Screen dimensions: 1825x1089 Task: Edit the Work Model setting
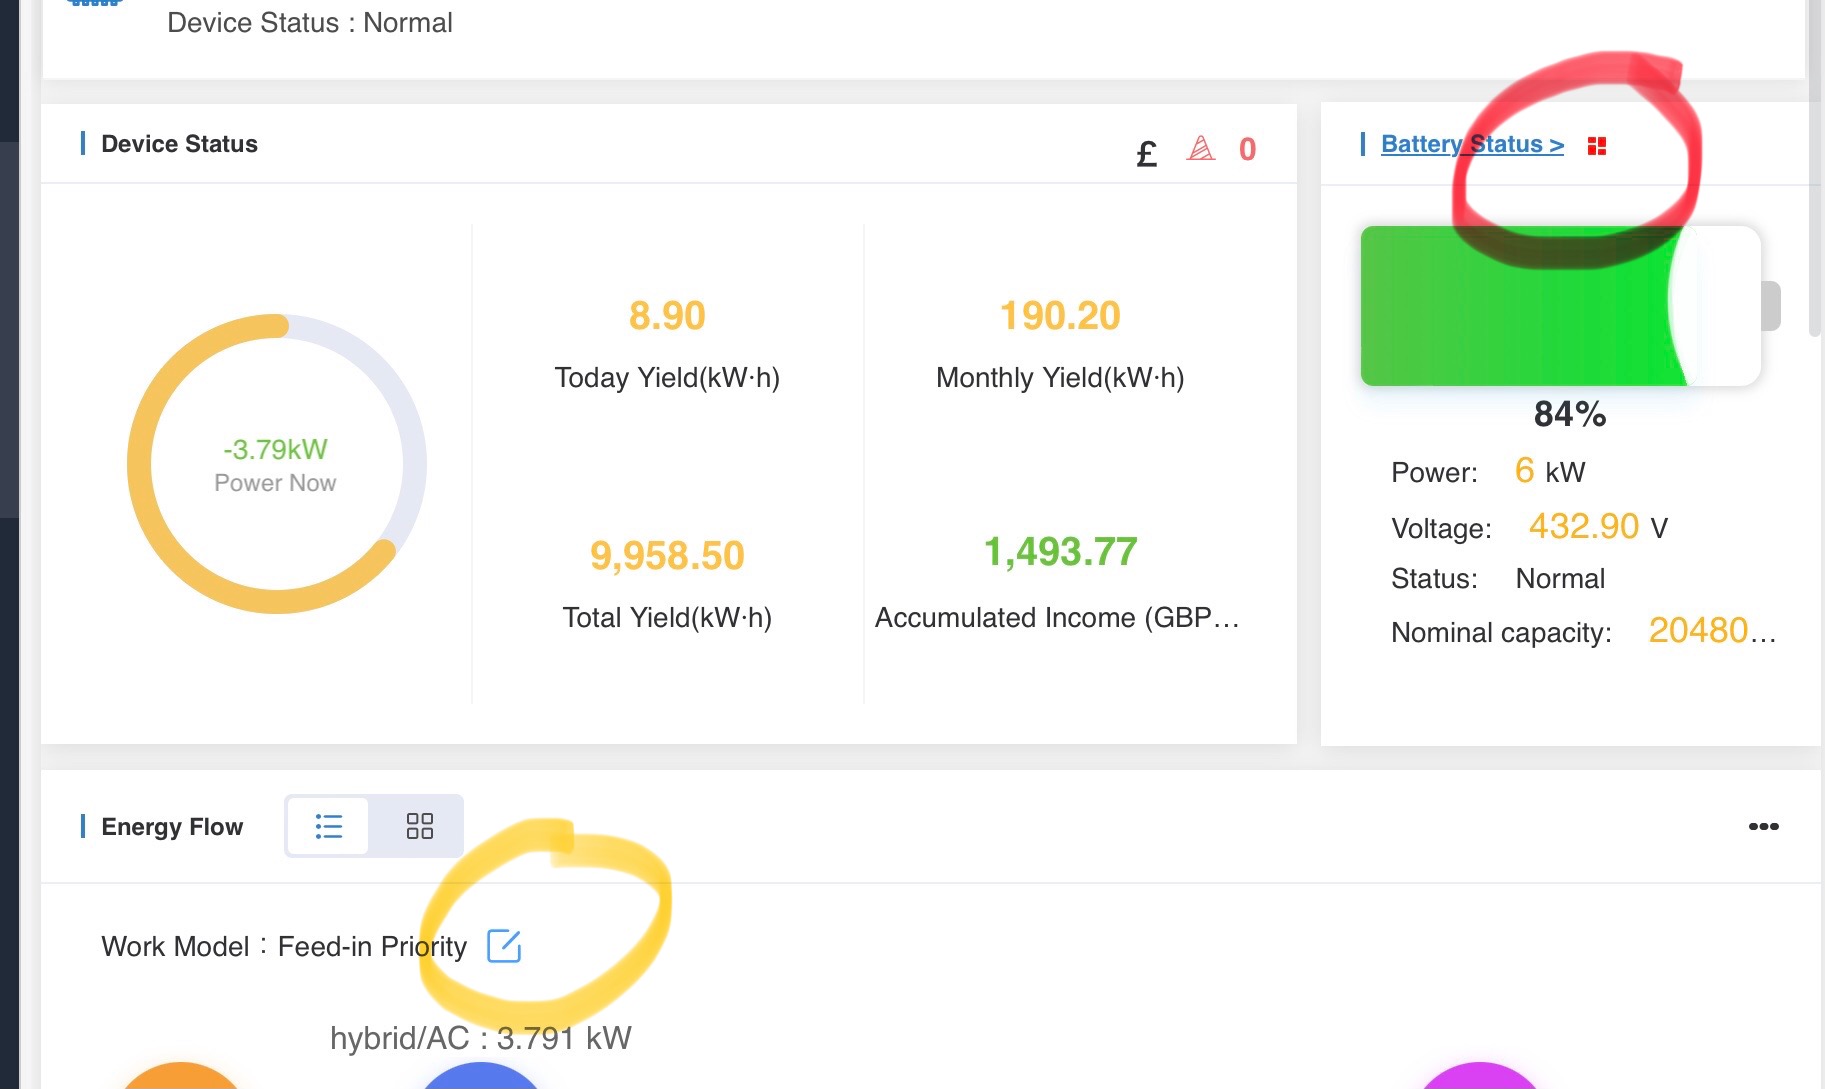504,945
